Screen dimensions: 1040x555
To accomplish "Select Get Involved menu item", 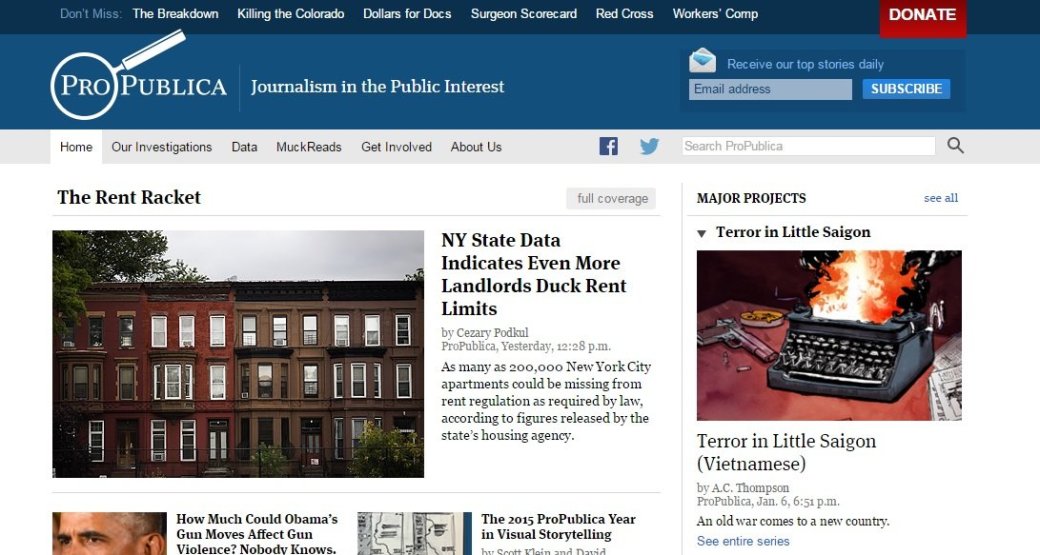I will 397,147.
